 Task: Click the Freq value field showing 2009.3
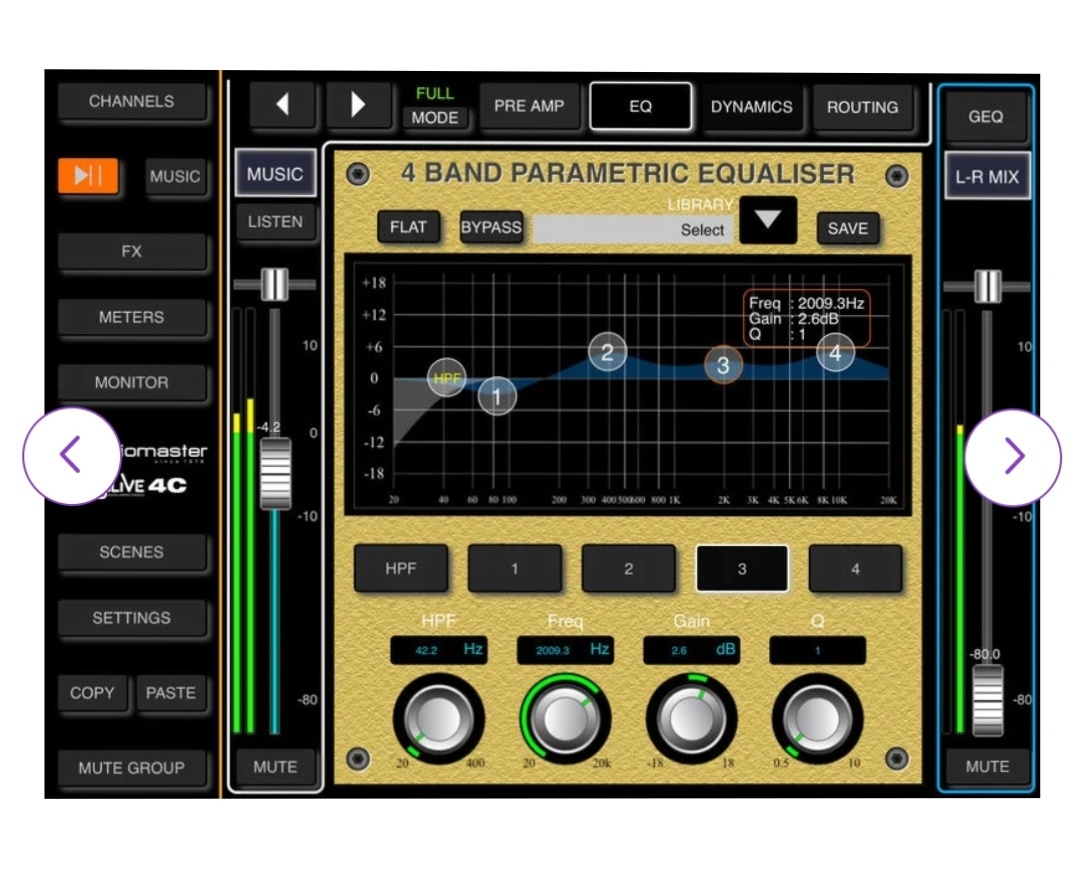(565, 650)
